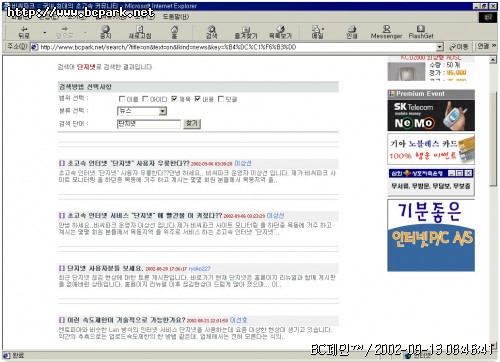Click the 완료 status bar text
The height and width of the screenshot is (362, 500).
coord(18,356)
